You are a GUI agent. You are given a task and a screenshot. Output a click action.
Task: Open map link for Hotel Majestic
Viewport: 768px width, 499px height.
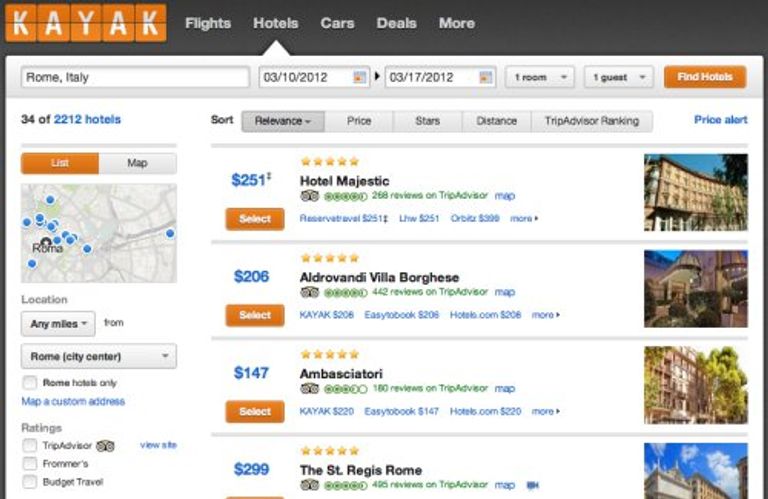click(x=504, y=196)
